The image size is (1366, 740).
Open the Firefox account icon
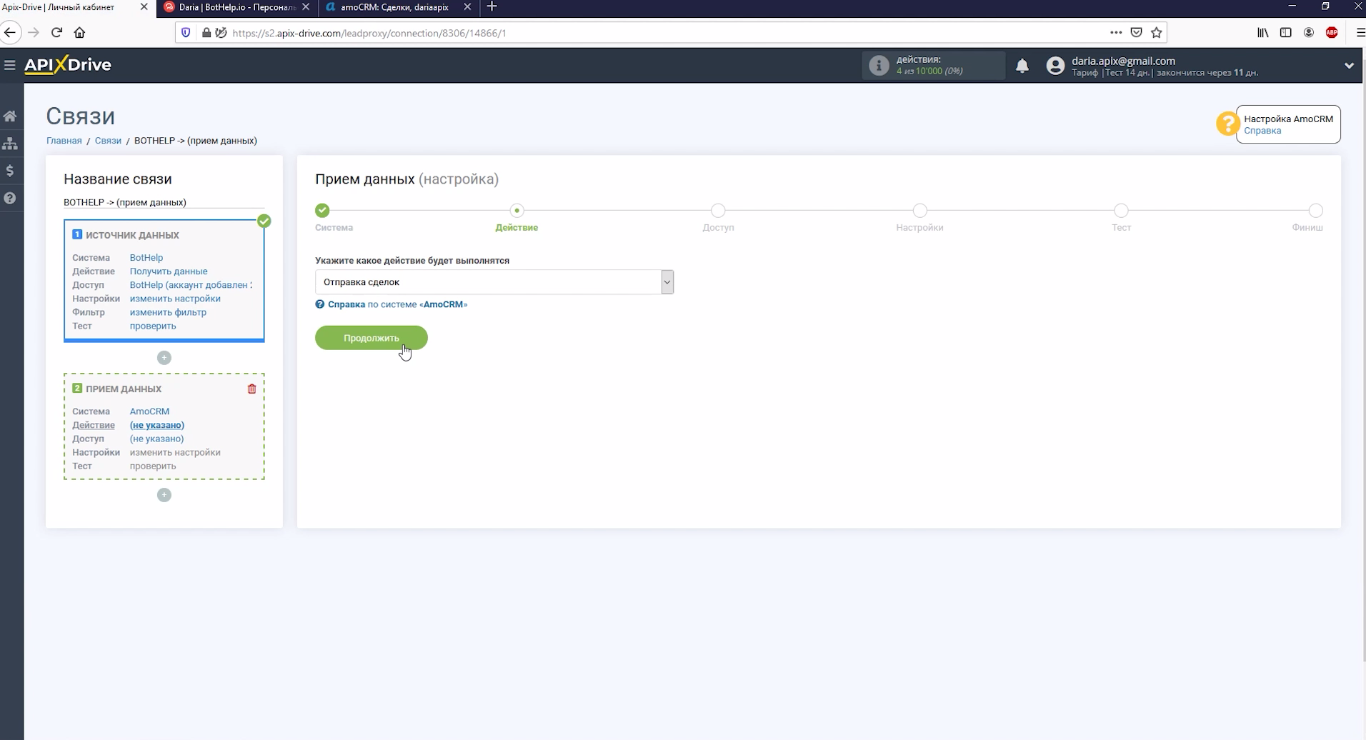(x=1309, y=32)
